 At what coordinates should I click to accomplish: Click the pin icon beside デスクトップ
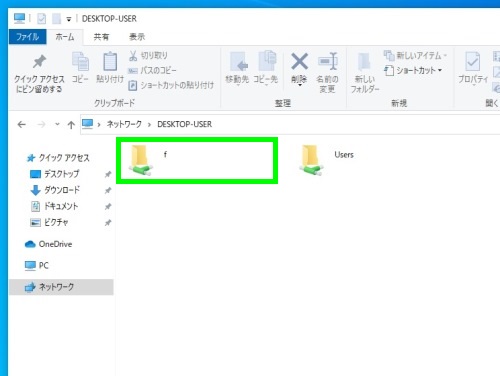(108, 174)
